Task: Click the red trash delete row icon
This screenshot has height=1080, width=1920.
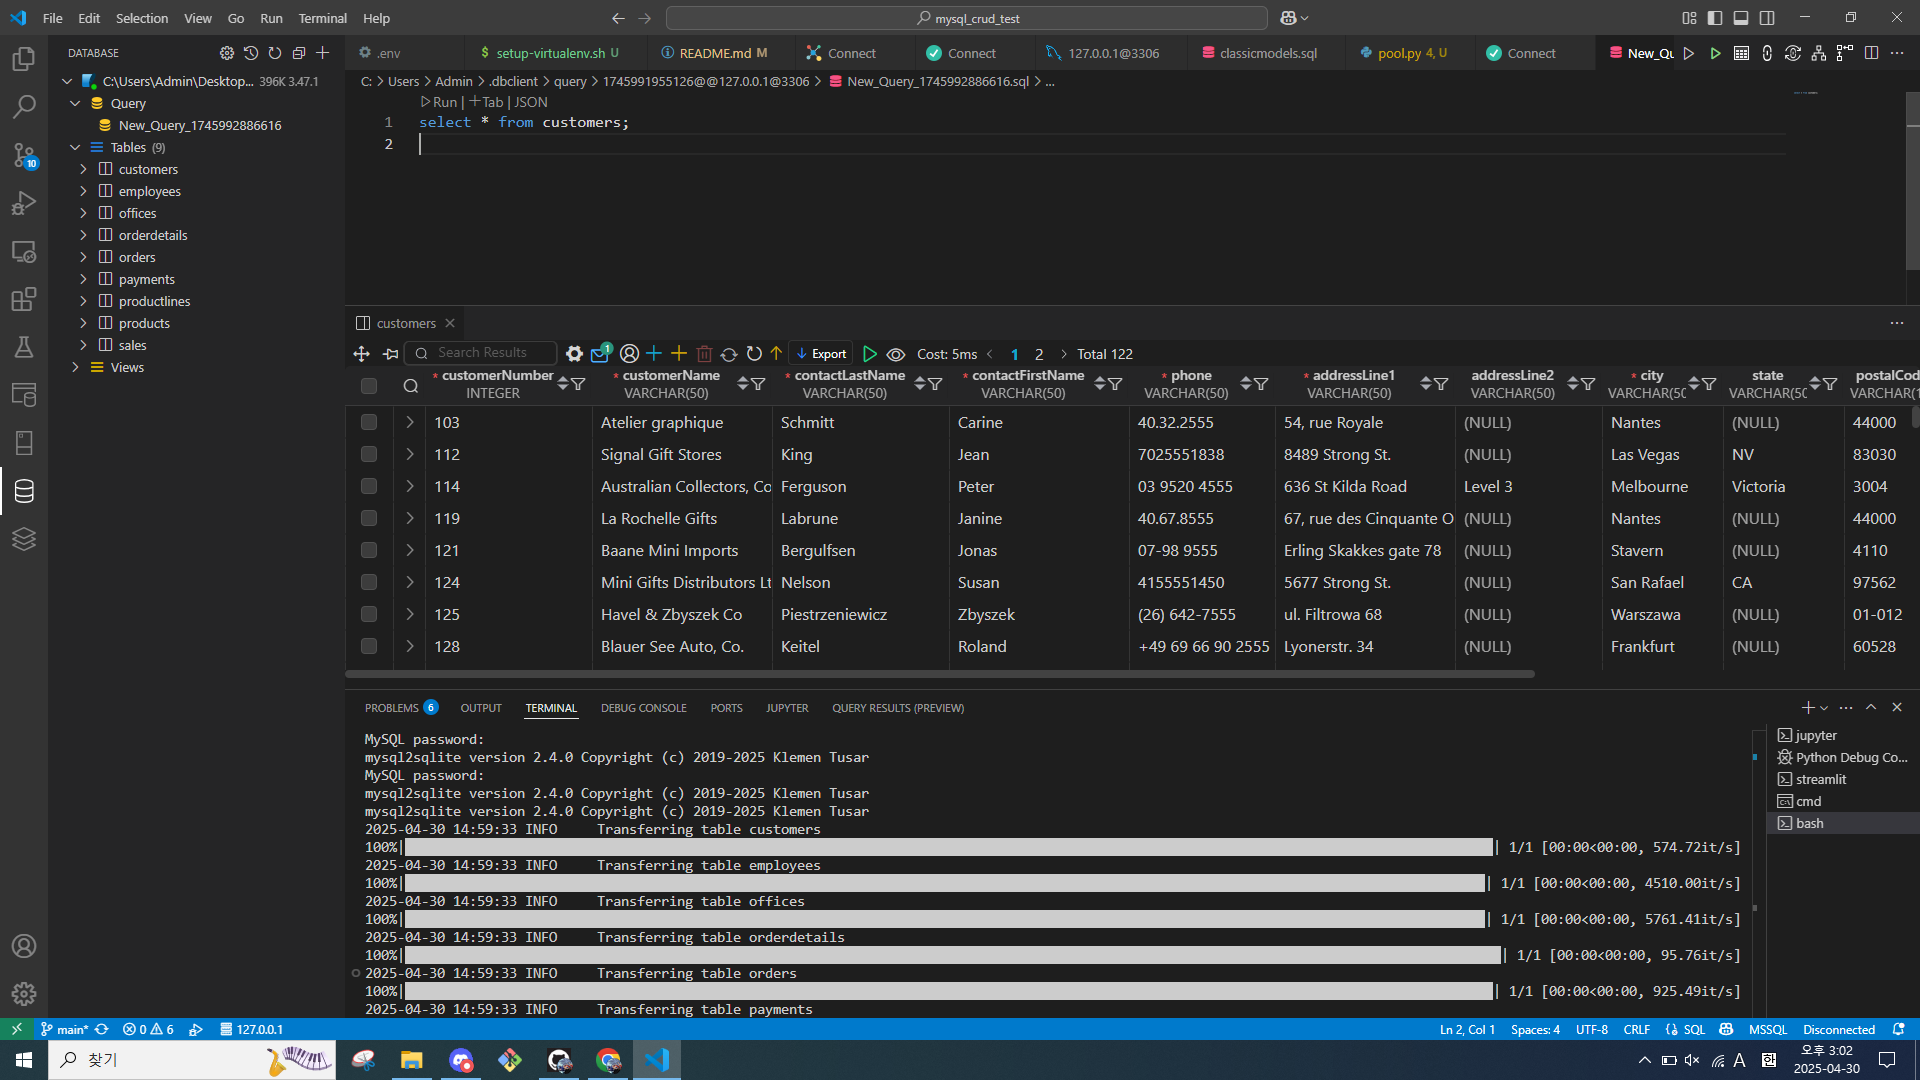Action: [704, 354]
